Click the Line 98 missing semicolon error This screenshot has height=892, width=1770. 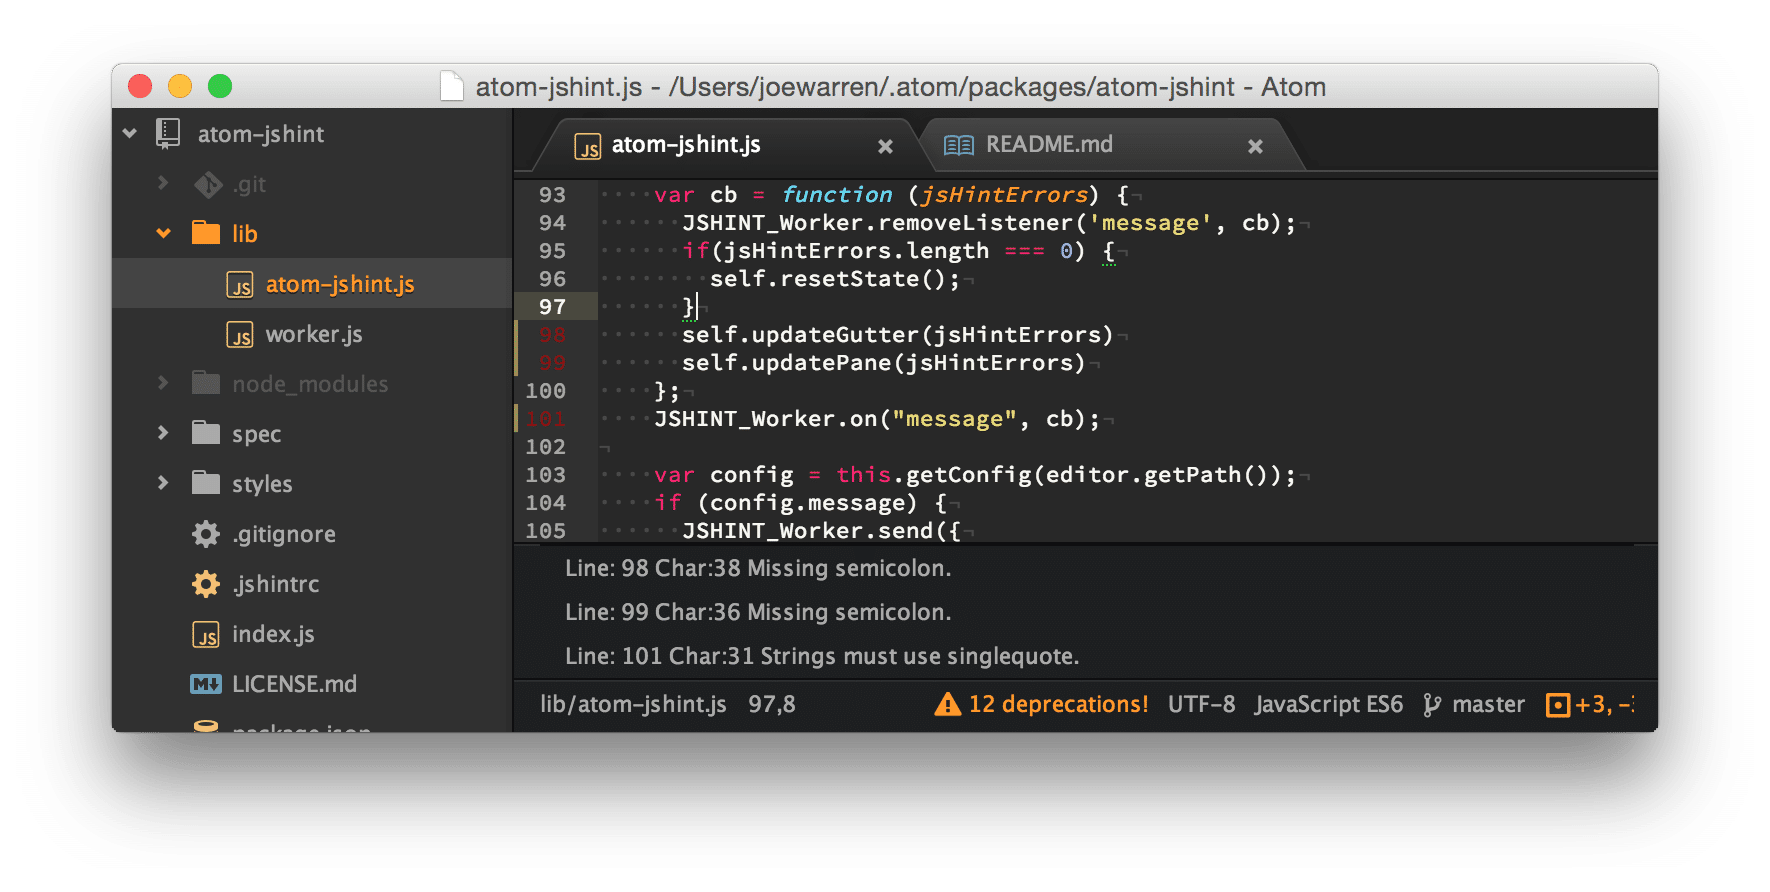coord(758,568)
